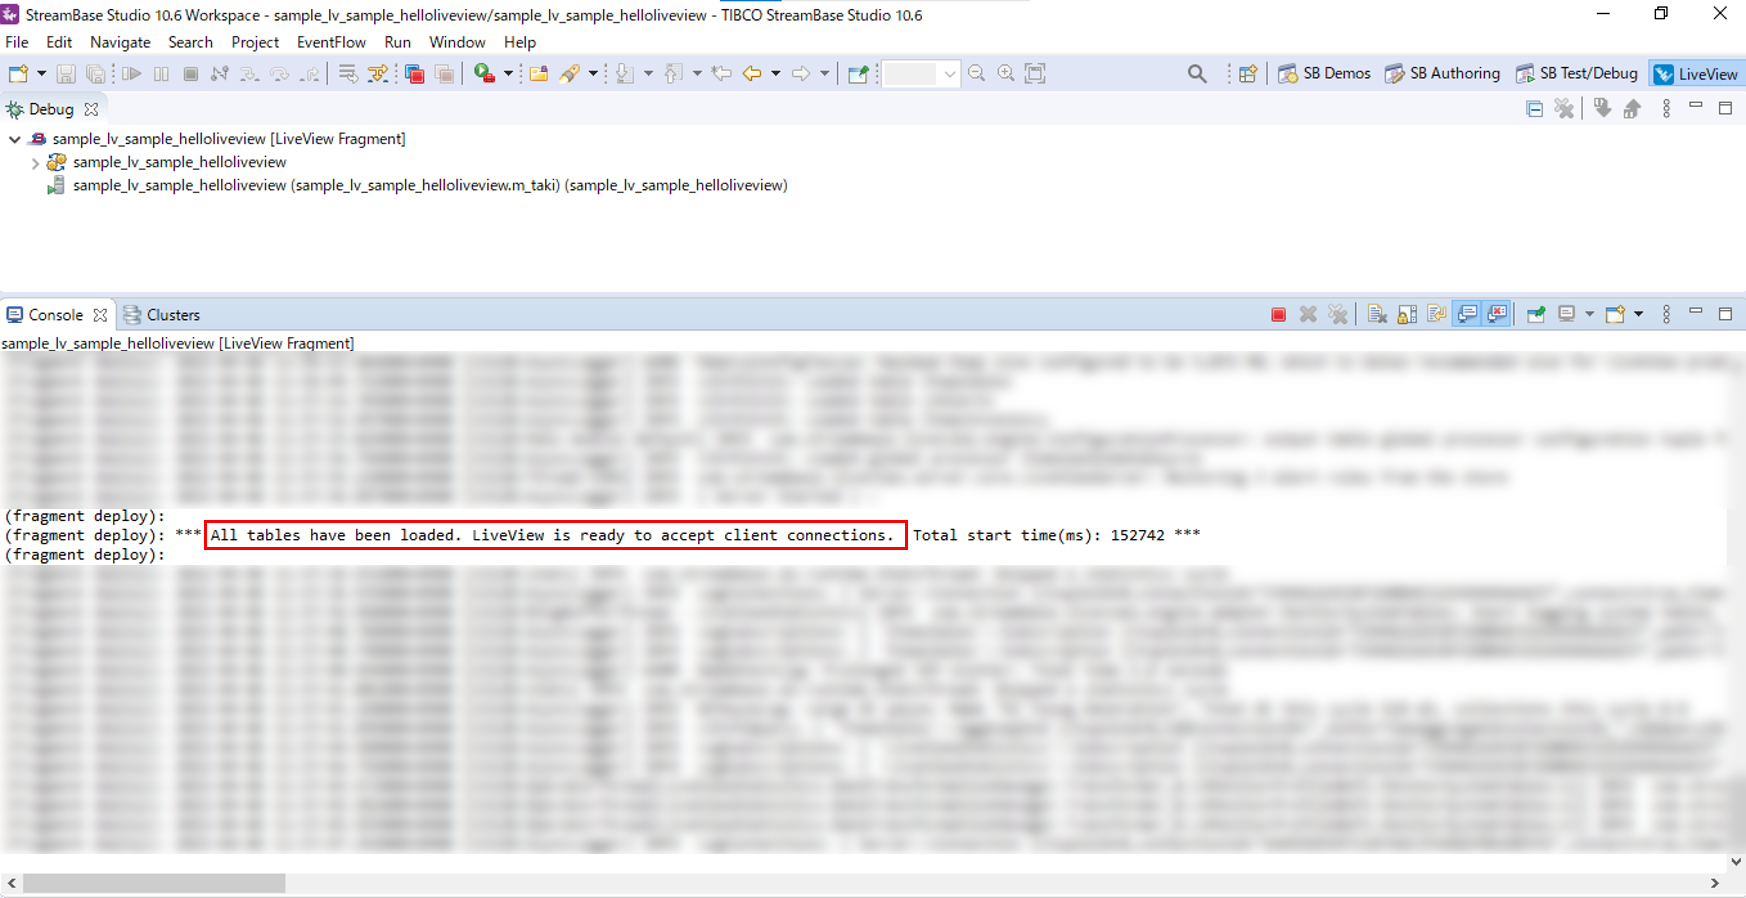Click the Zoom to Fit icon
Image resolution: width=1746 pixels, height=898 pixels.
[1036, 74]
